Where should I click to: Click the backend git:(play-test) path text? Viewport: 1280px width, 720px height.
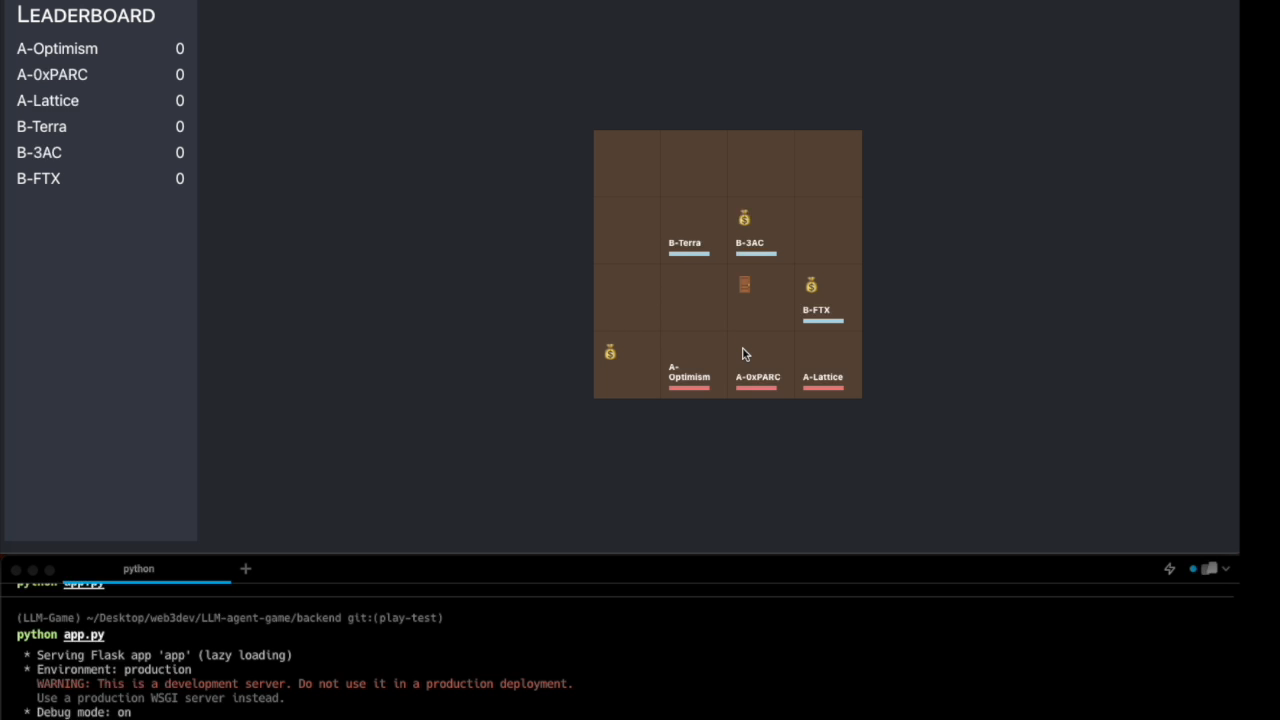pos(229,618)
